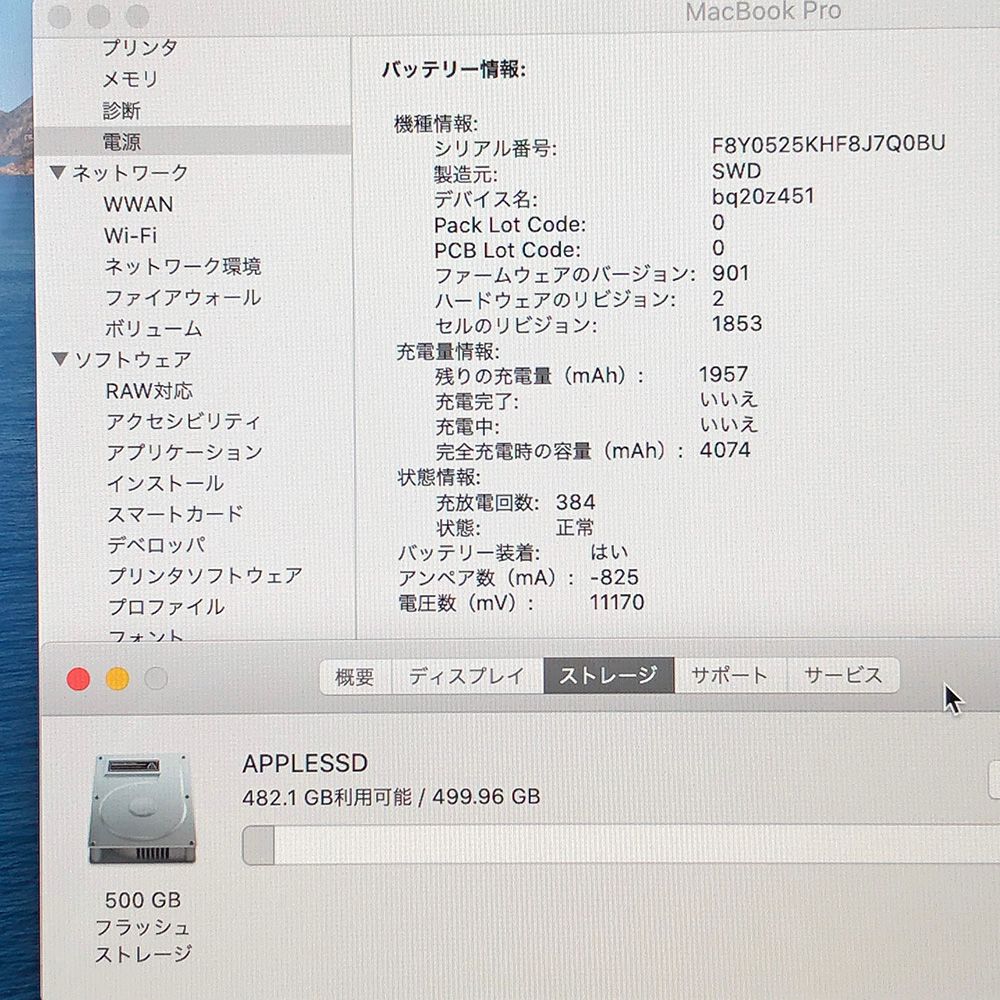Image resolution: width=1000 pixels, height=1000 pixels.
Task: Open WWAN in the network list
Action: coord(138,204)
